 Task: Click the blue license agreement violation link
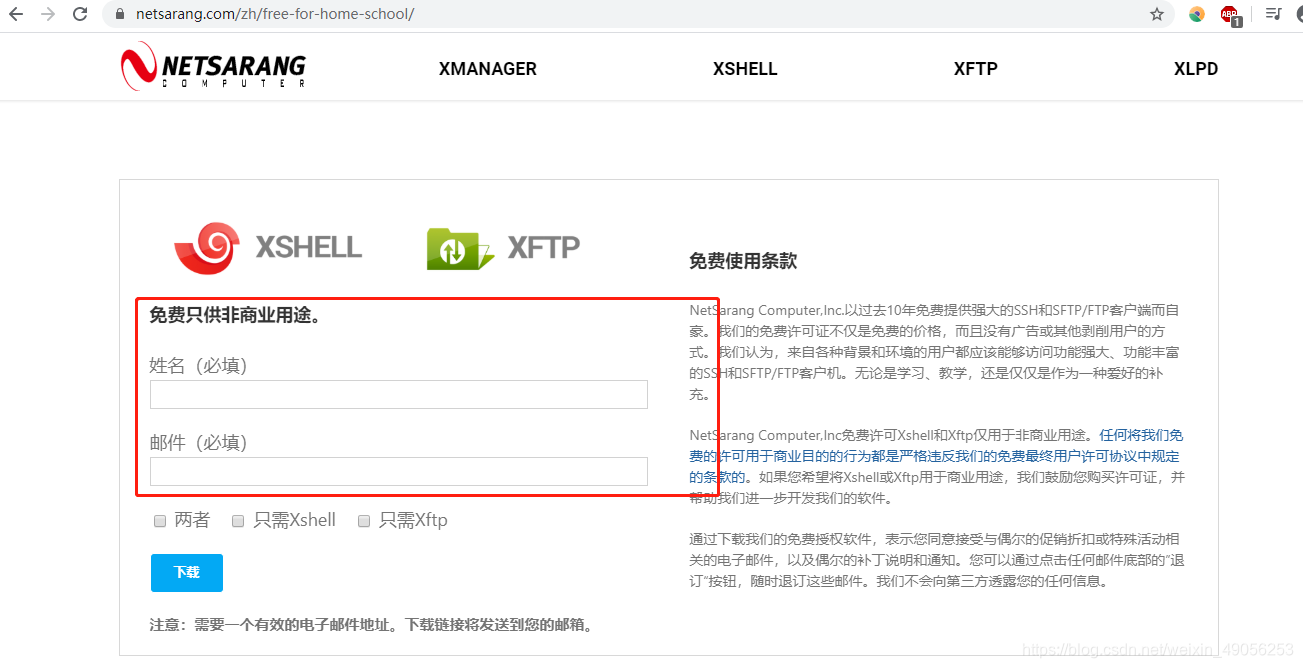click(936, 456)
